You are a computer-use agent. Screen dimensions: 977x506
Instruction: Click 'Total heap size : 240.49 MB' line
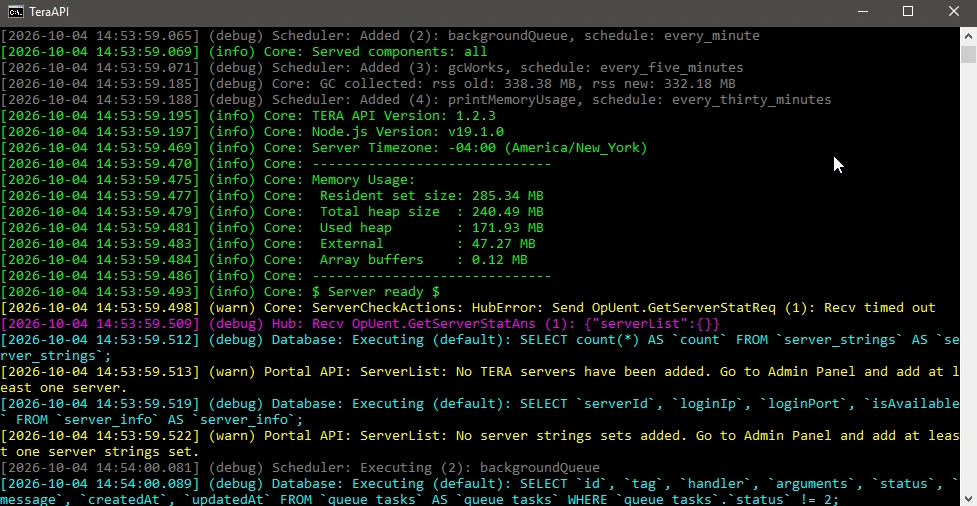pyautogui.click(x=272, y=212)
